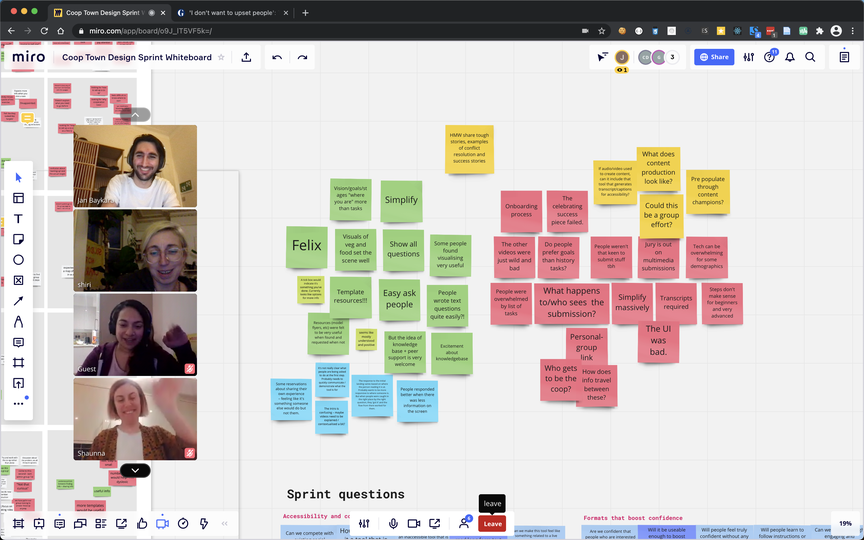Image resolution: width=864 pixels, height=540 pixels.
Task: Search the board
Action: click(810, 57)
